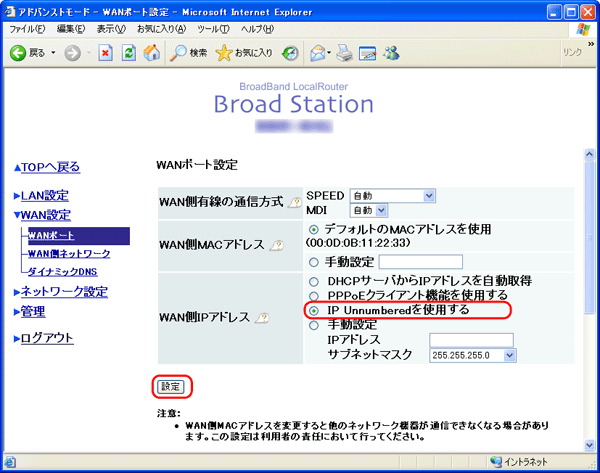Select IP Unnumberedを使用する radio
This screenshot has width=600, height=473.
pos(313,310)
